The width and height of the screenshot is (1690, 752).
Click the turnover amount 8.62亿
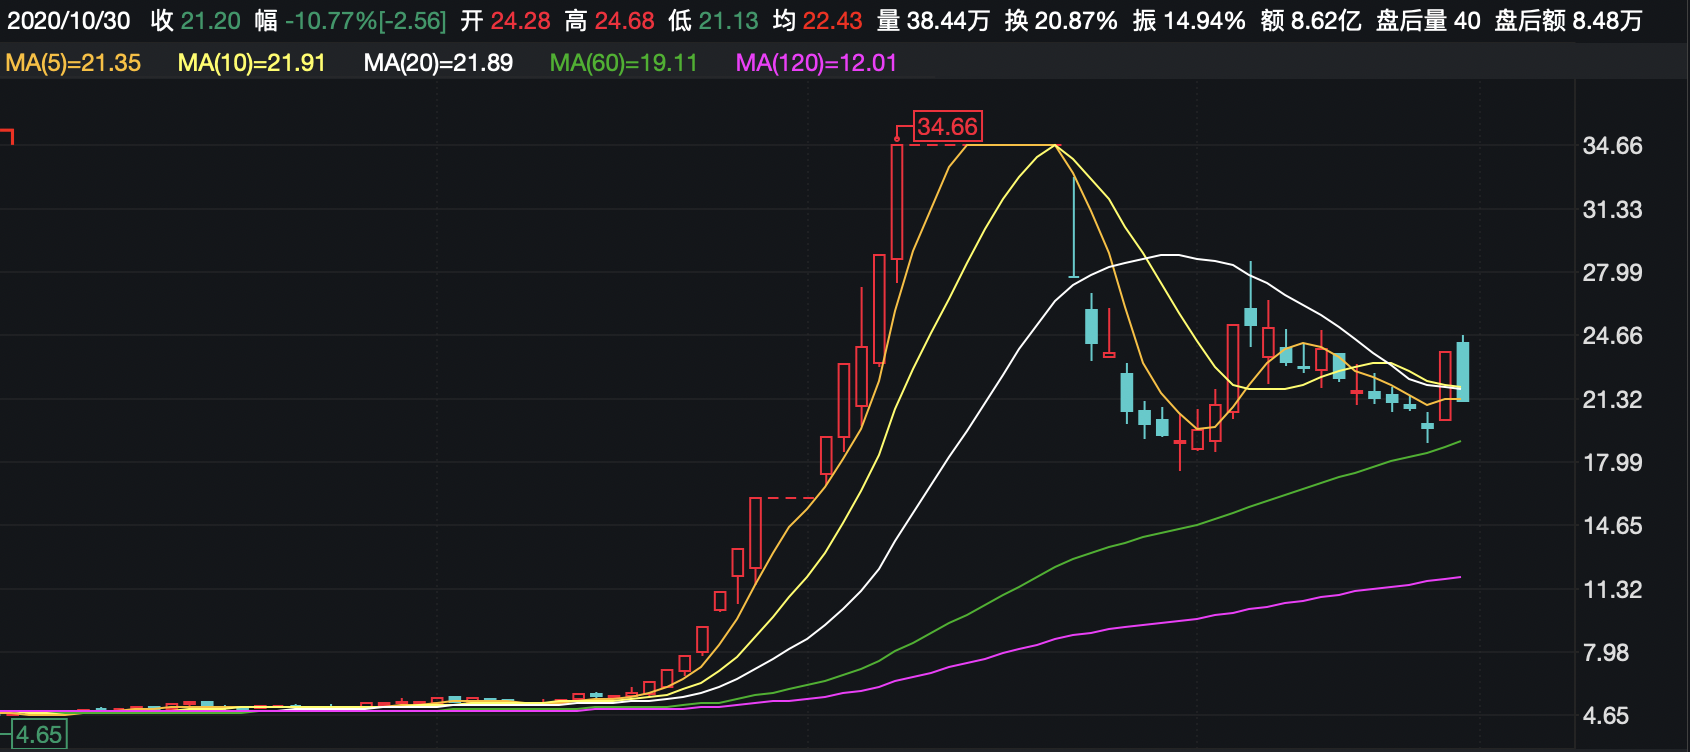point(1325,21)
